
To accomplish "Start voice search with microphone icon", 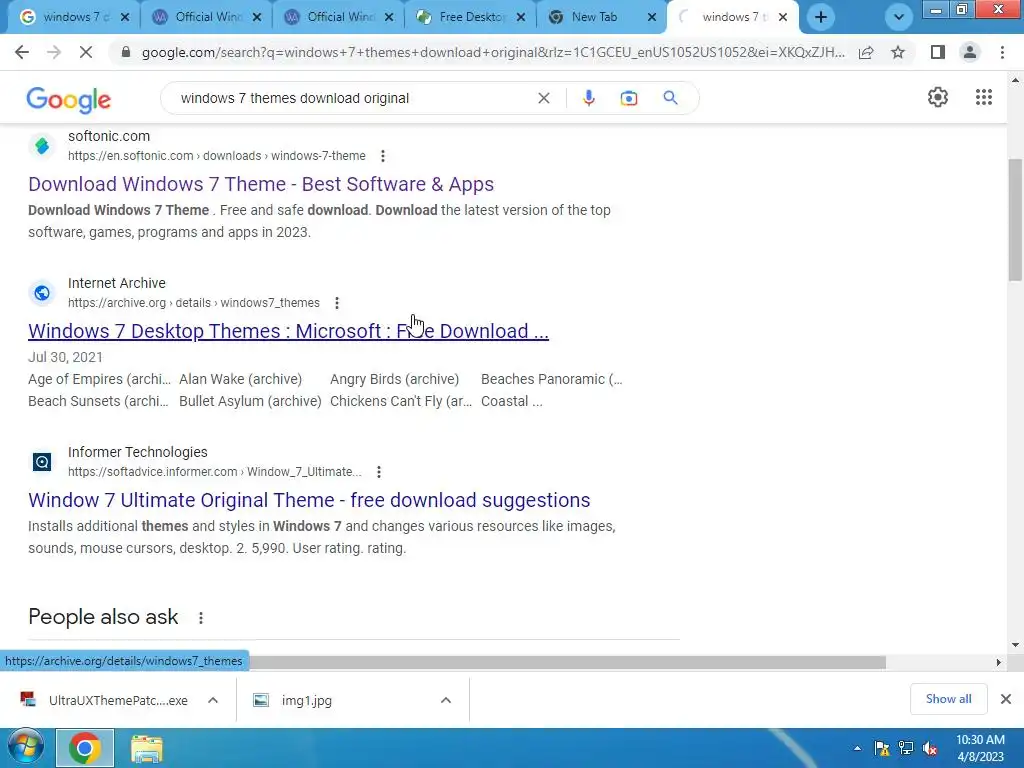I will click(588, 98).
